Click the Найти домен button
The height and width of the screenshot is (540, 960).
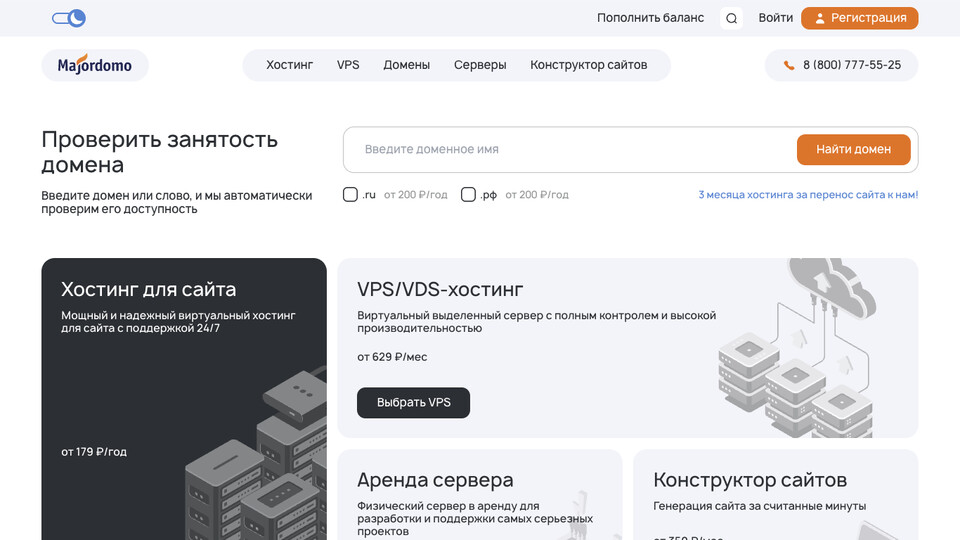click(853, 149)
